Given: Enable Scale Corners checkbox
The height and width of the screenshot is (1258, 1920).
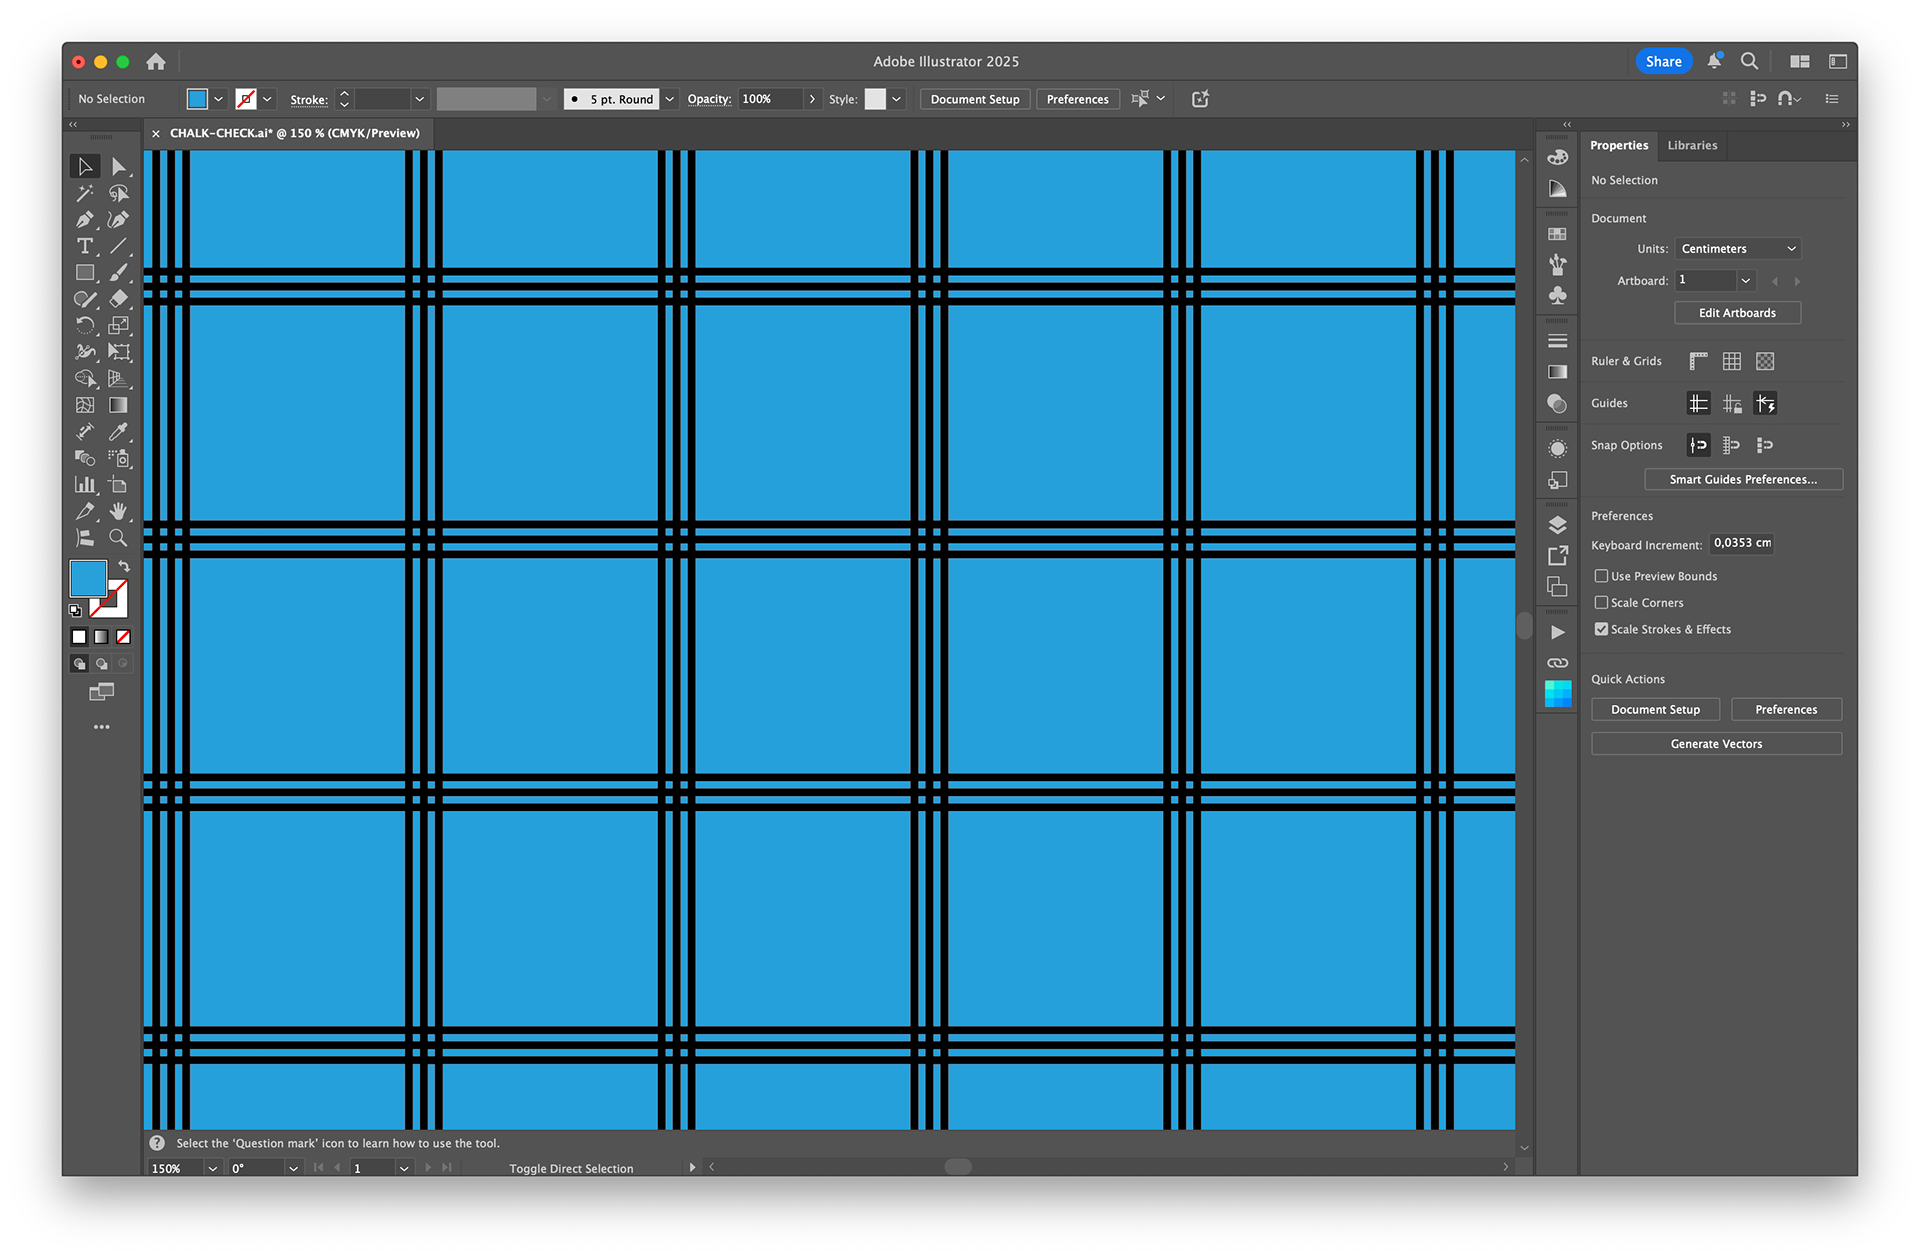Looking at the screenshot, I should coord(1601,603).
